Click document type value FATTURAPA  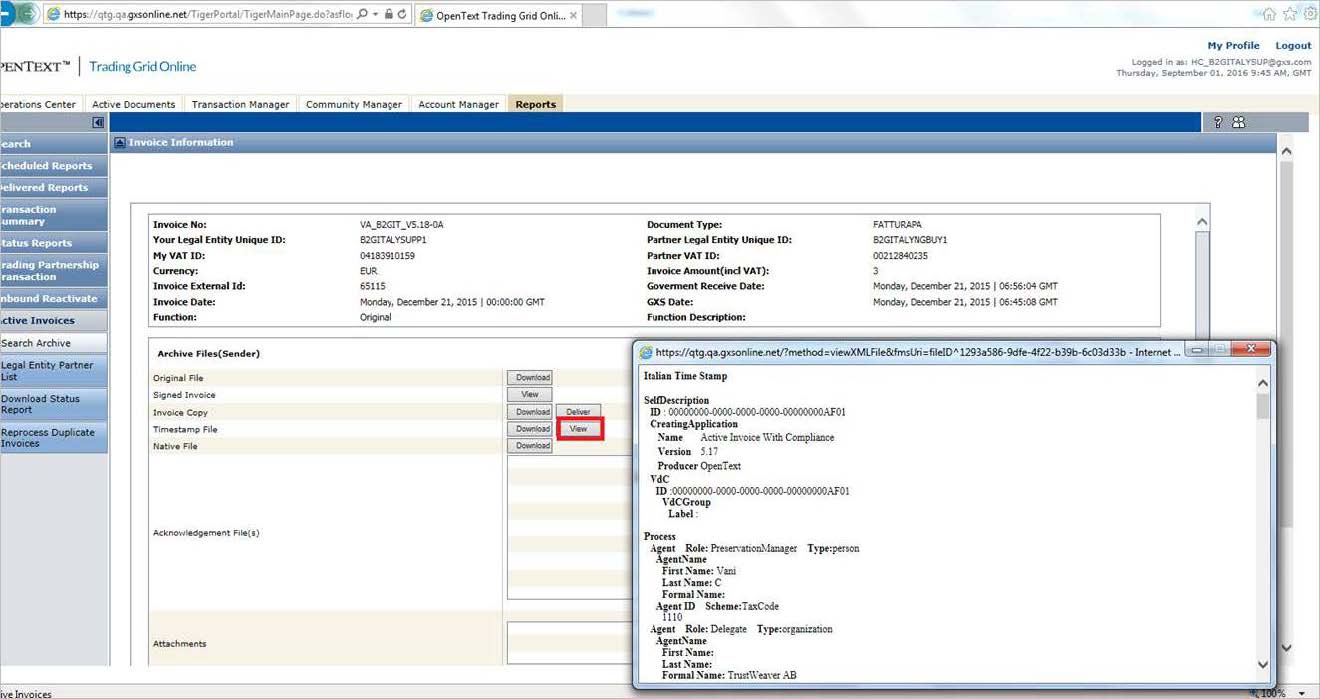point(900,225)
